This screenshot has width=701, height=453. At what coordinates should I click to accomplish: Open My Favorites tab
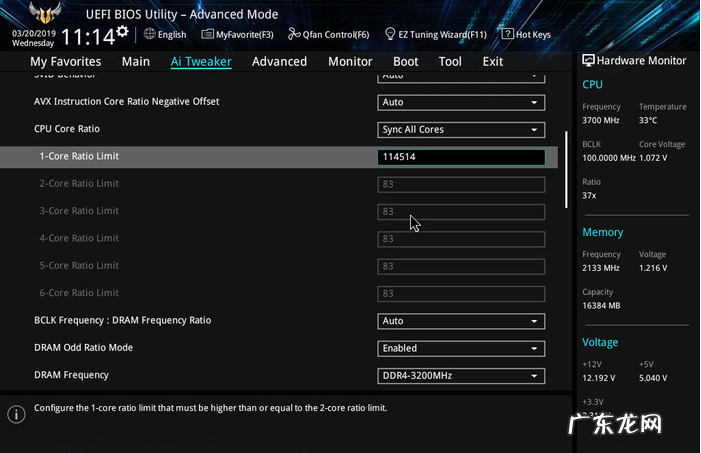pyautogui.click(x=66, y=61)
